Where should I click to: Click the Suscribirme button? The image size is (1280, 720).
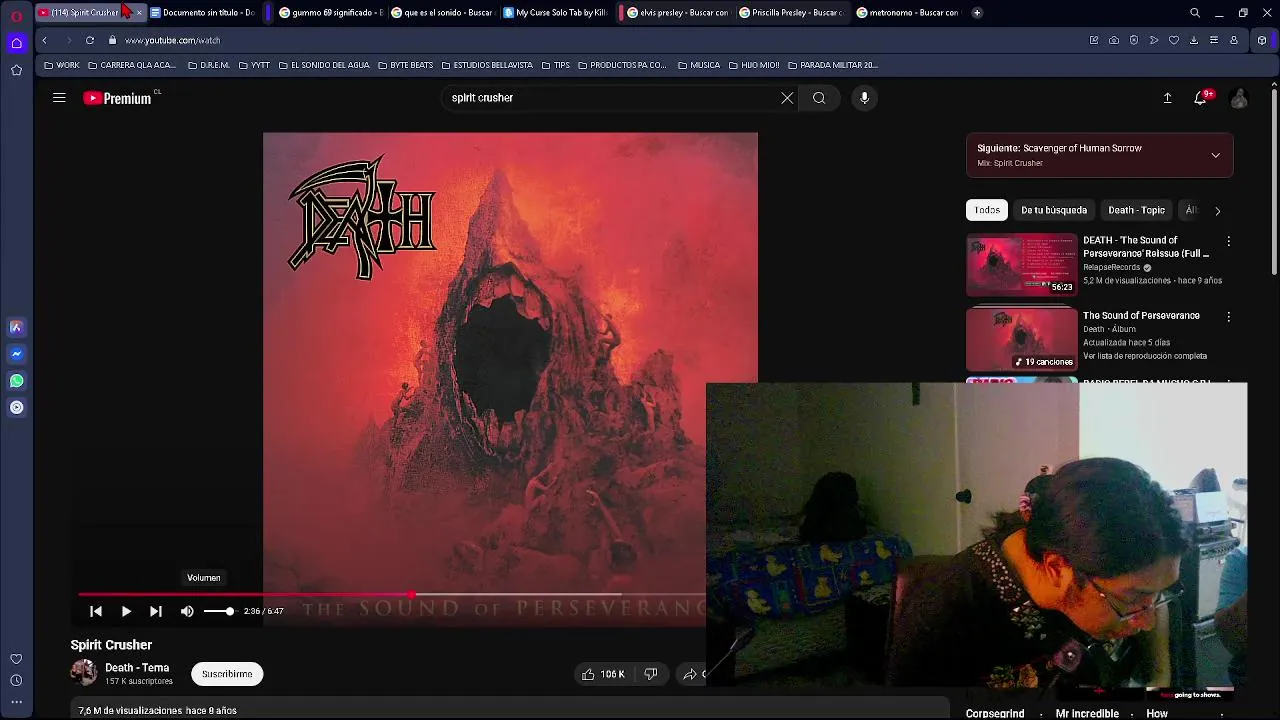pos(227,674)
